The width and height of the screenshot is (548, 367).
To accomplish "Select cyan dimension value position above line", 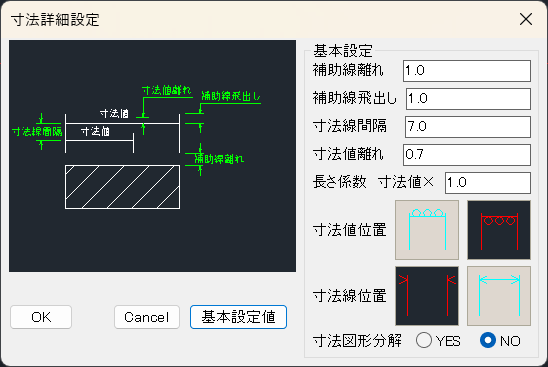I will click(427, 230).
